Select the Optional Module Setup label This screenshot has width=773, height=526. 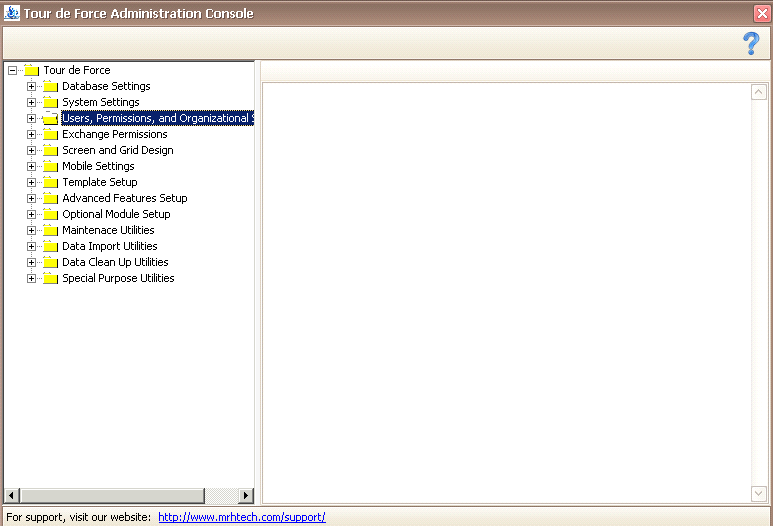pos(116,214)
